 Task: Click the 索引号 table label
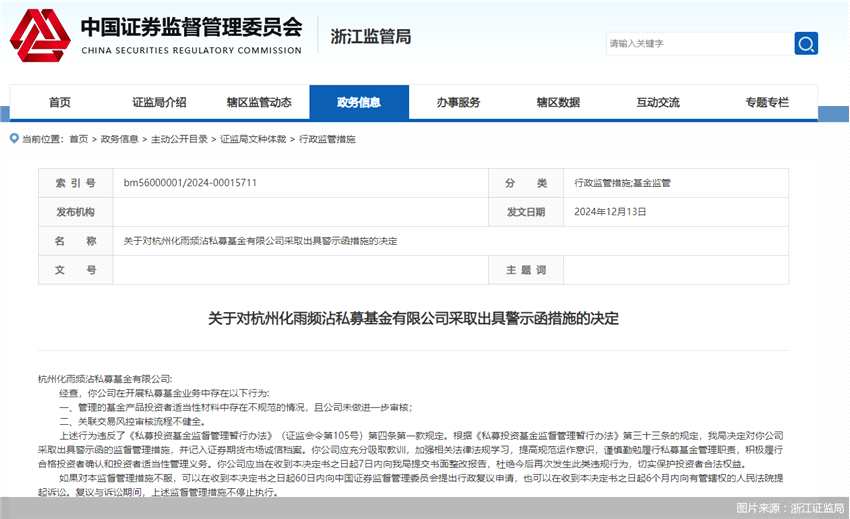[75, 183]
